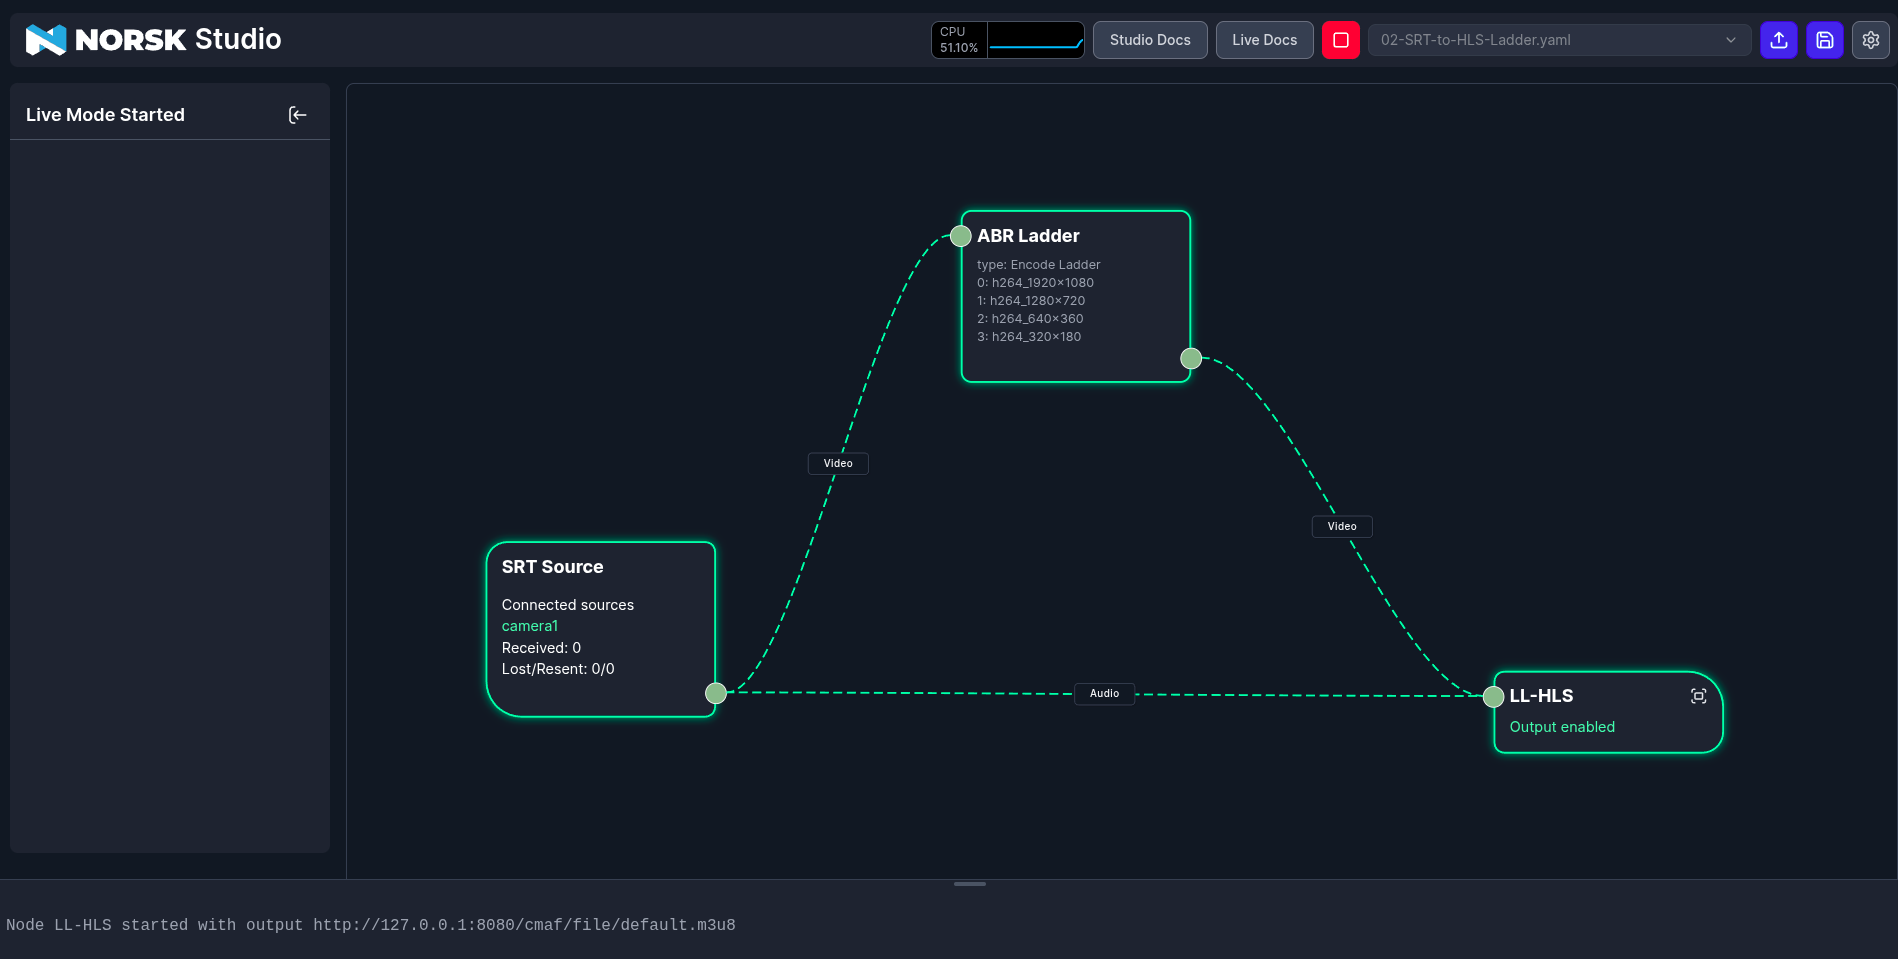Select the SRT Source node title
The width and height of the screenshot is (1898, 959).
click(x=552, y=567)
